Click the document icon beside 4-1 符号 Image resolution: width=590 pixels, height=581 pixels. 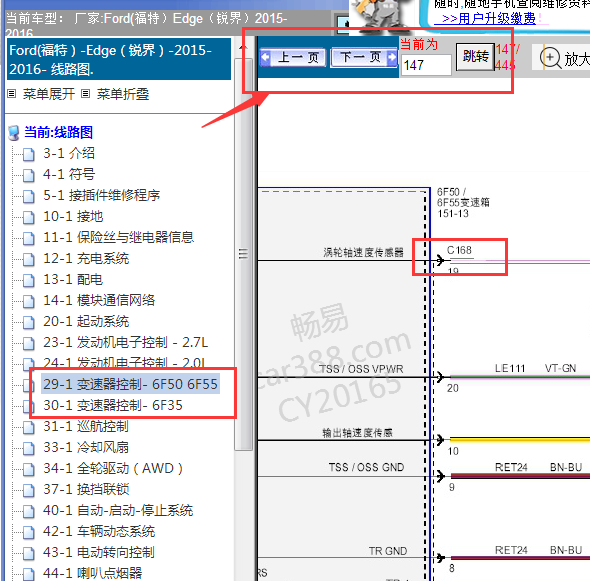point(29,175)
